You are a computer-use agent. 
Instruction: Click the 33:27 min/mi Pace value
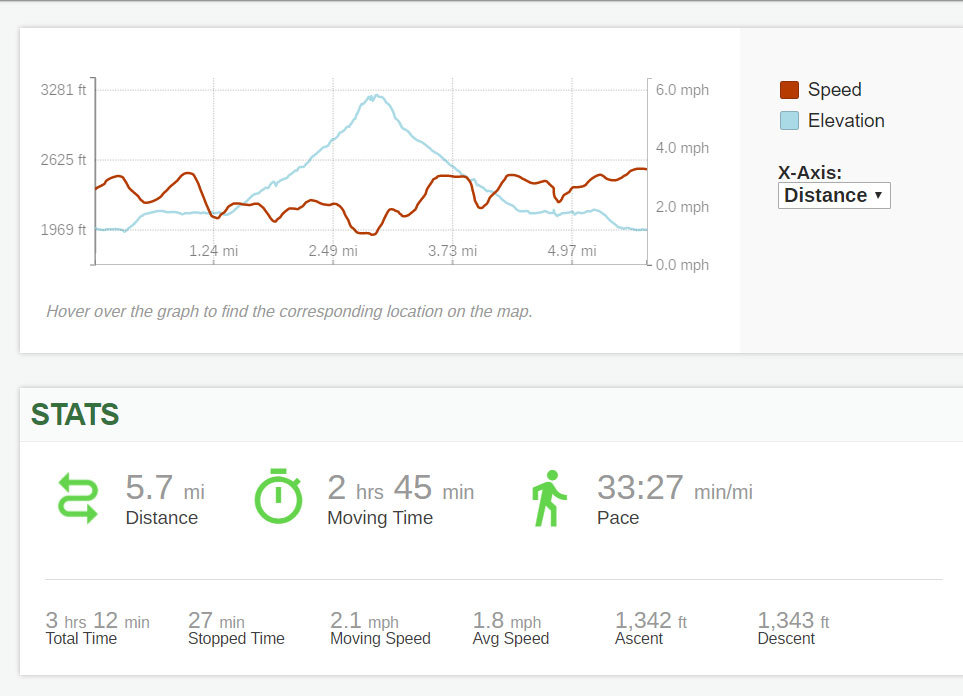(x=674, y=488)
